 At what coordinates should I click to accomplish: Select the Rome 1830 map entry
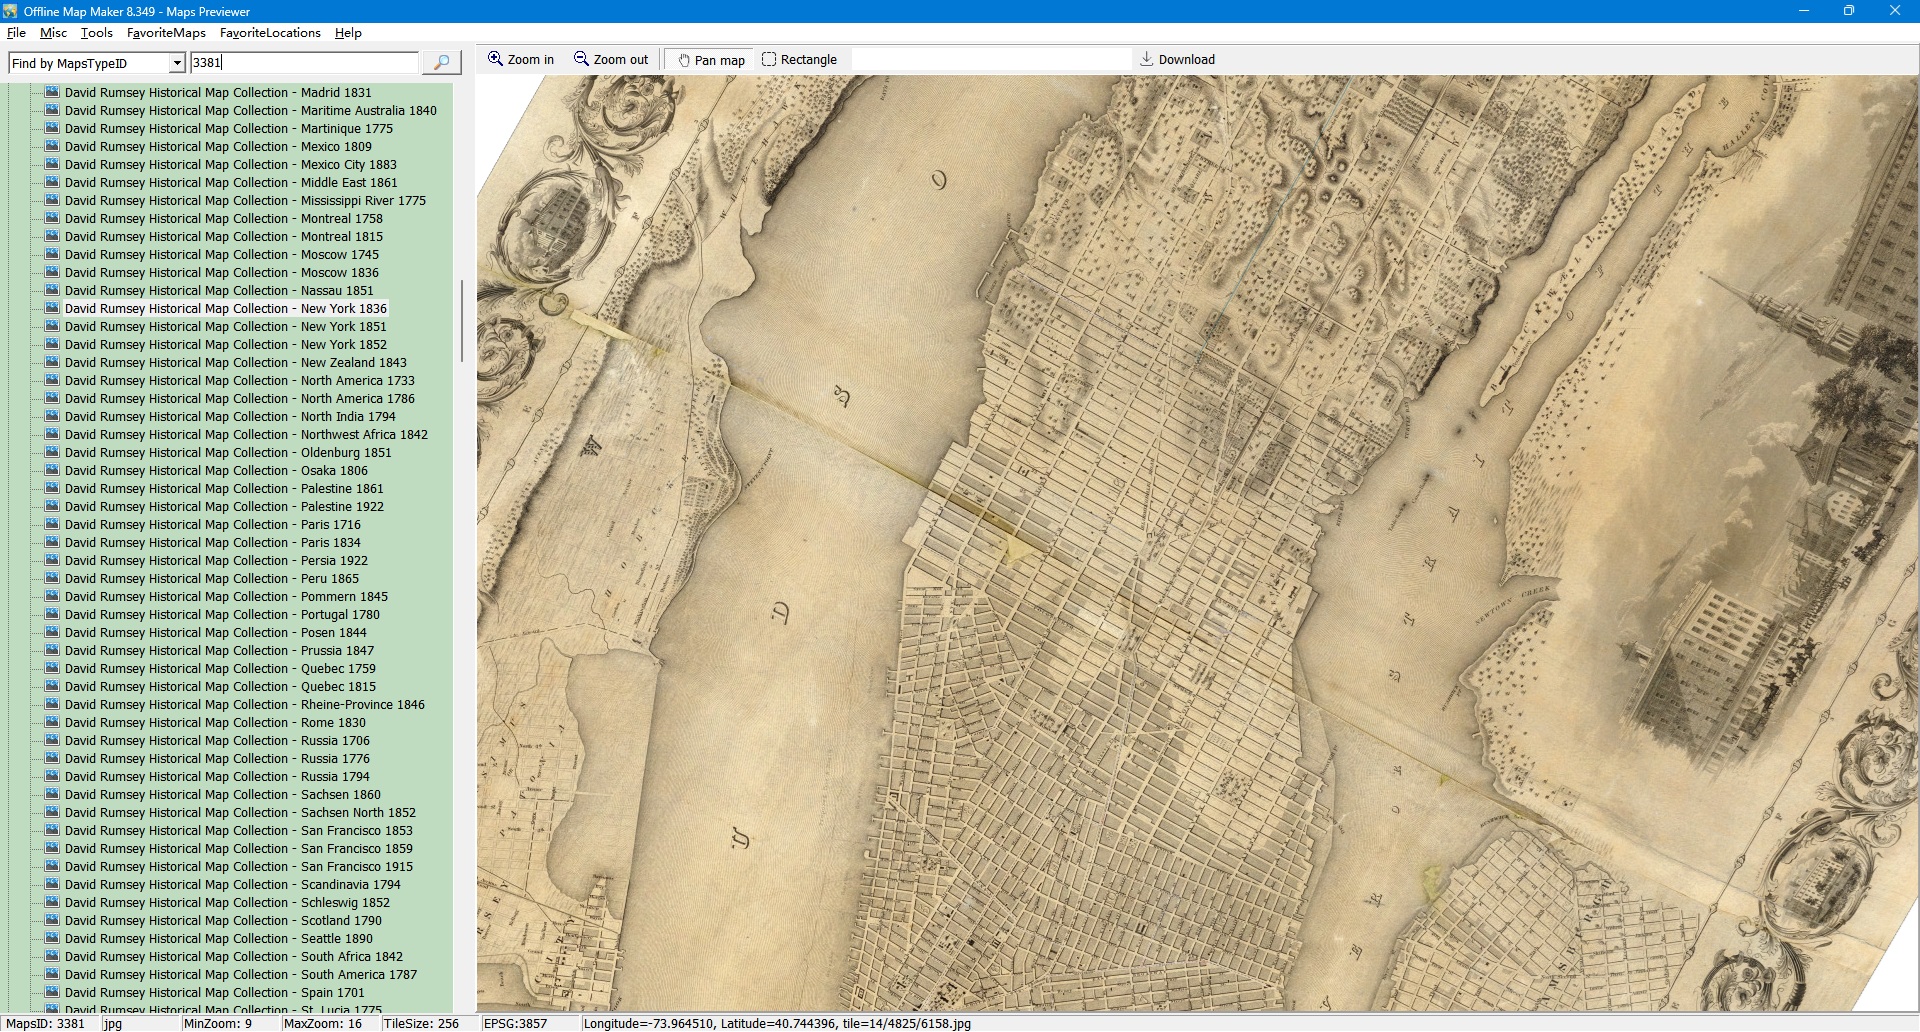(215, 723)
